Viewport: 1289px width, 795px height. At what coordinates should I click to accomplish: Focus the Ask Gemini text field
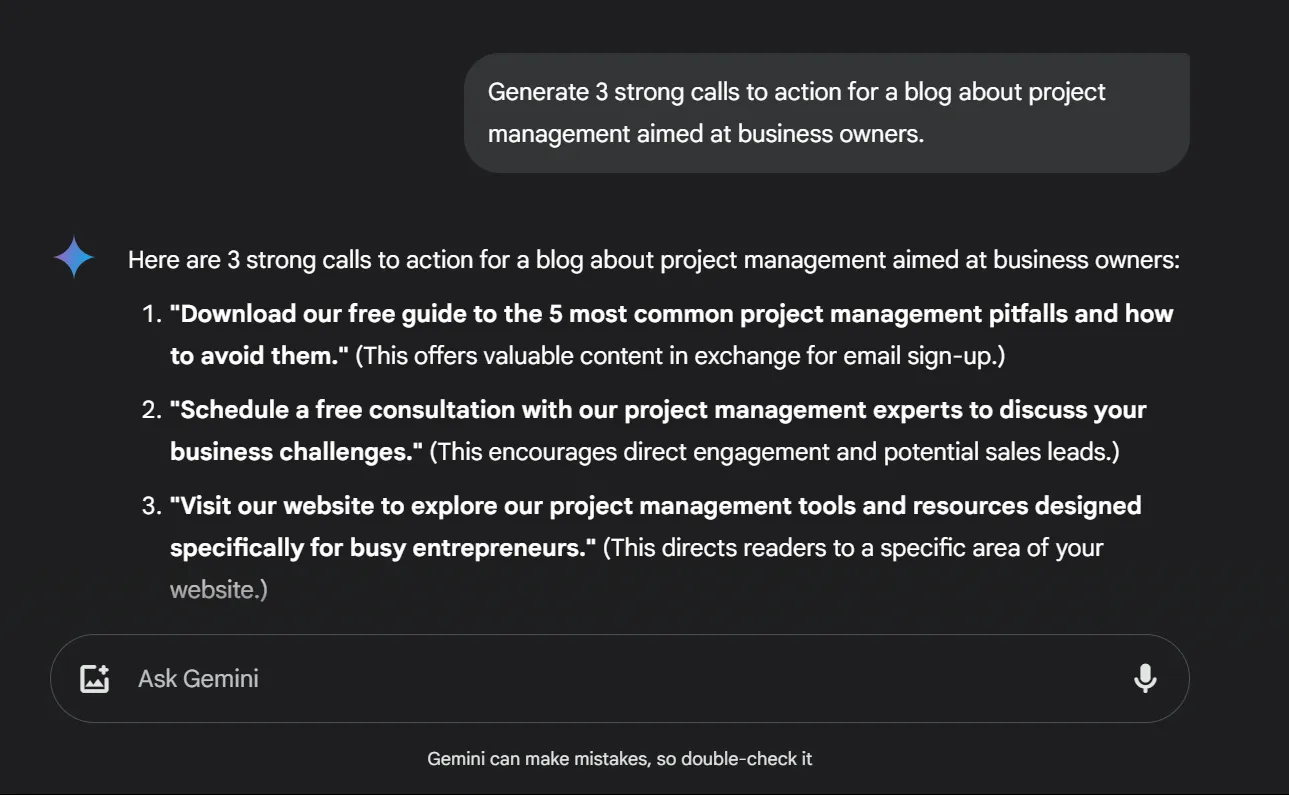click(x=619, y=679)
